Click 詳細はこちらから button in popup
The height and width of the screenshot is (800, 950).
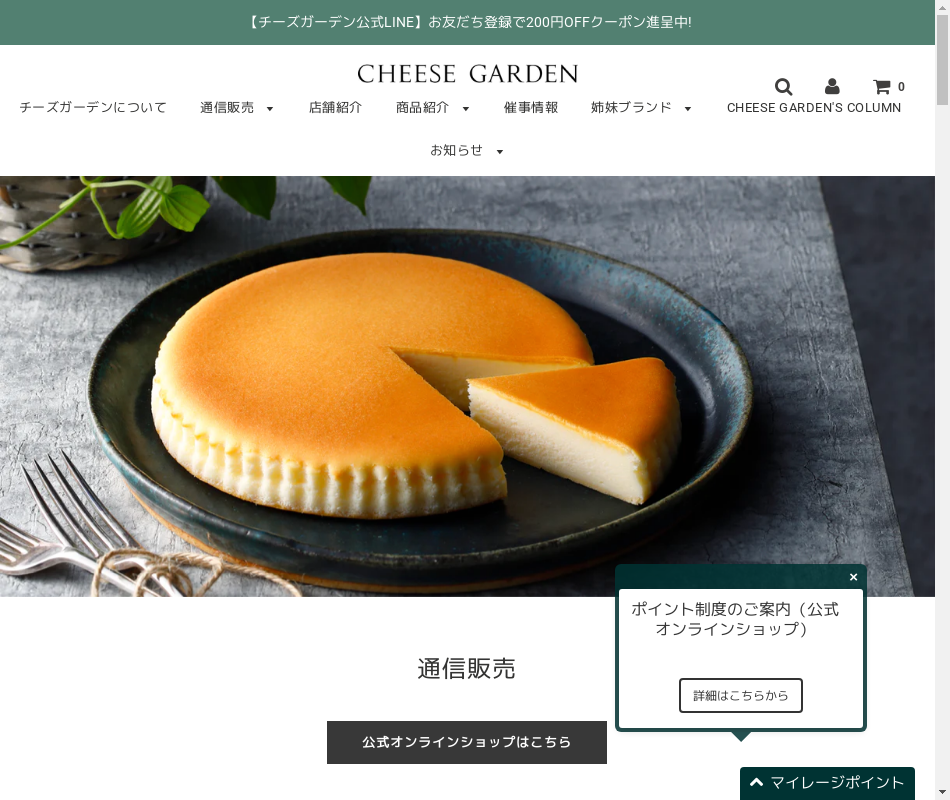pos(740,695)
